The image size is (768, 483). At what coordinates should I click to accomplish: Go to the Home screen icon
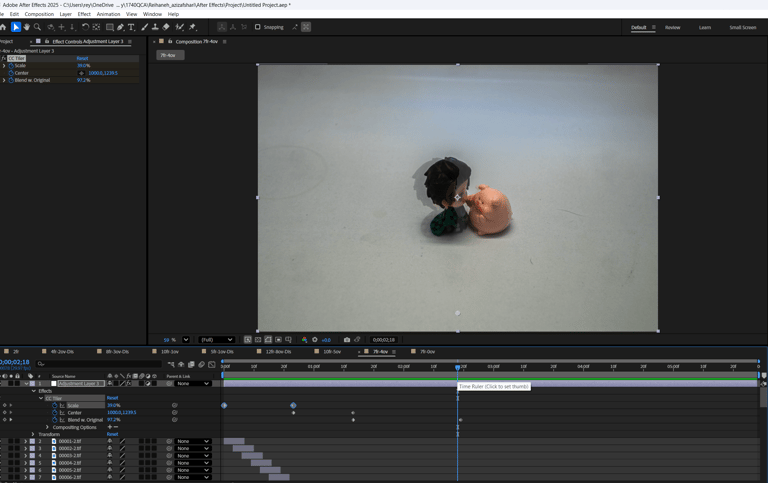(3, 27)
